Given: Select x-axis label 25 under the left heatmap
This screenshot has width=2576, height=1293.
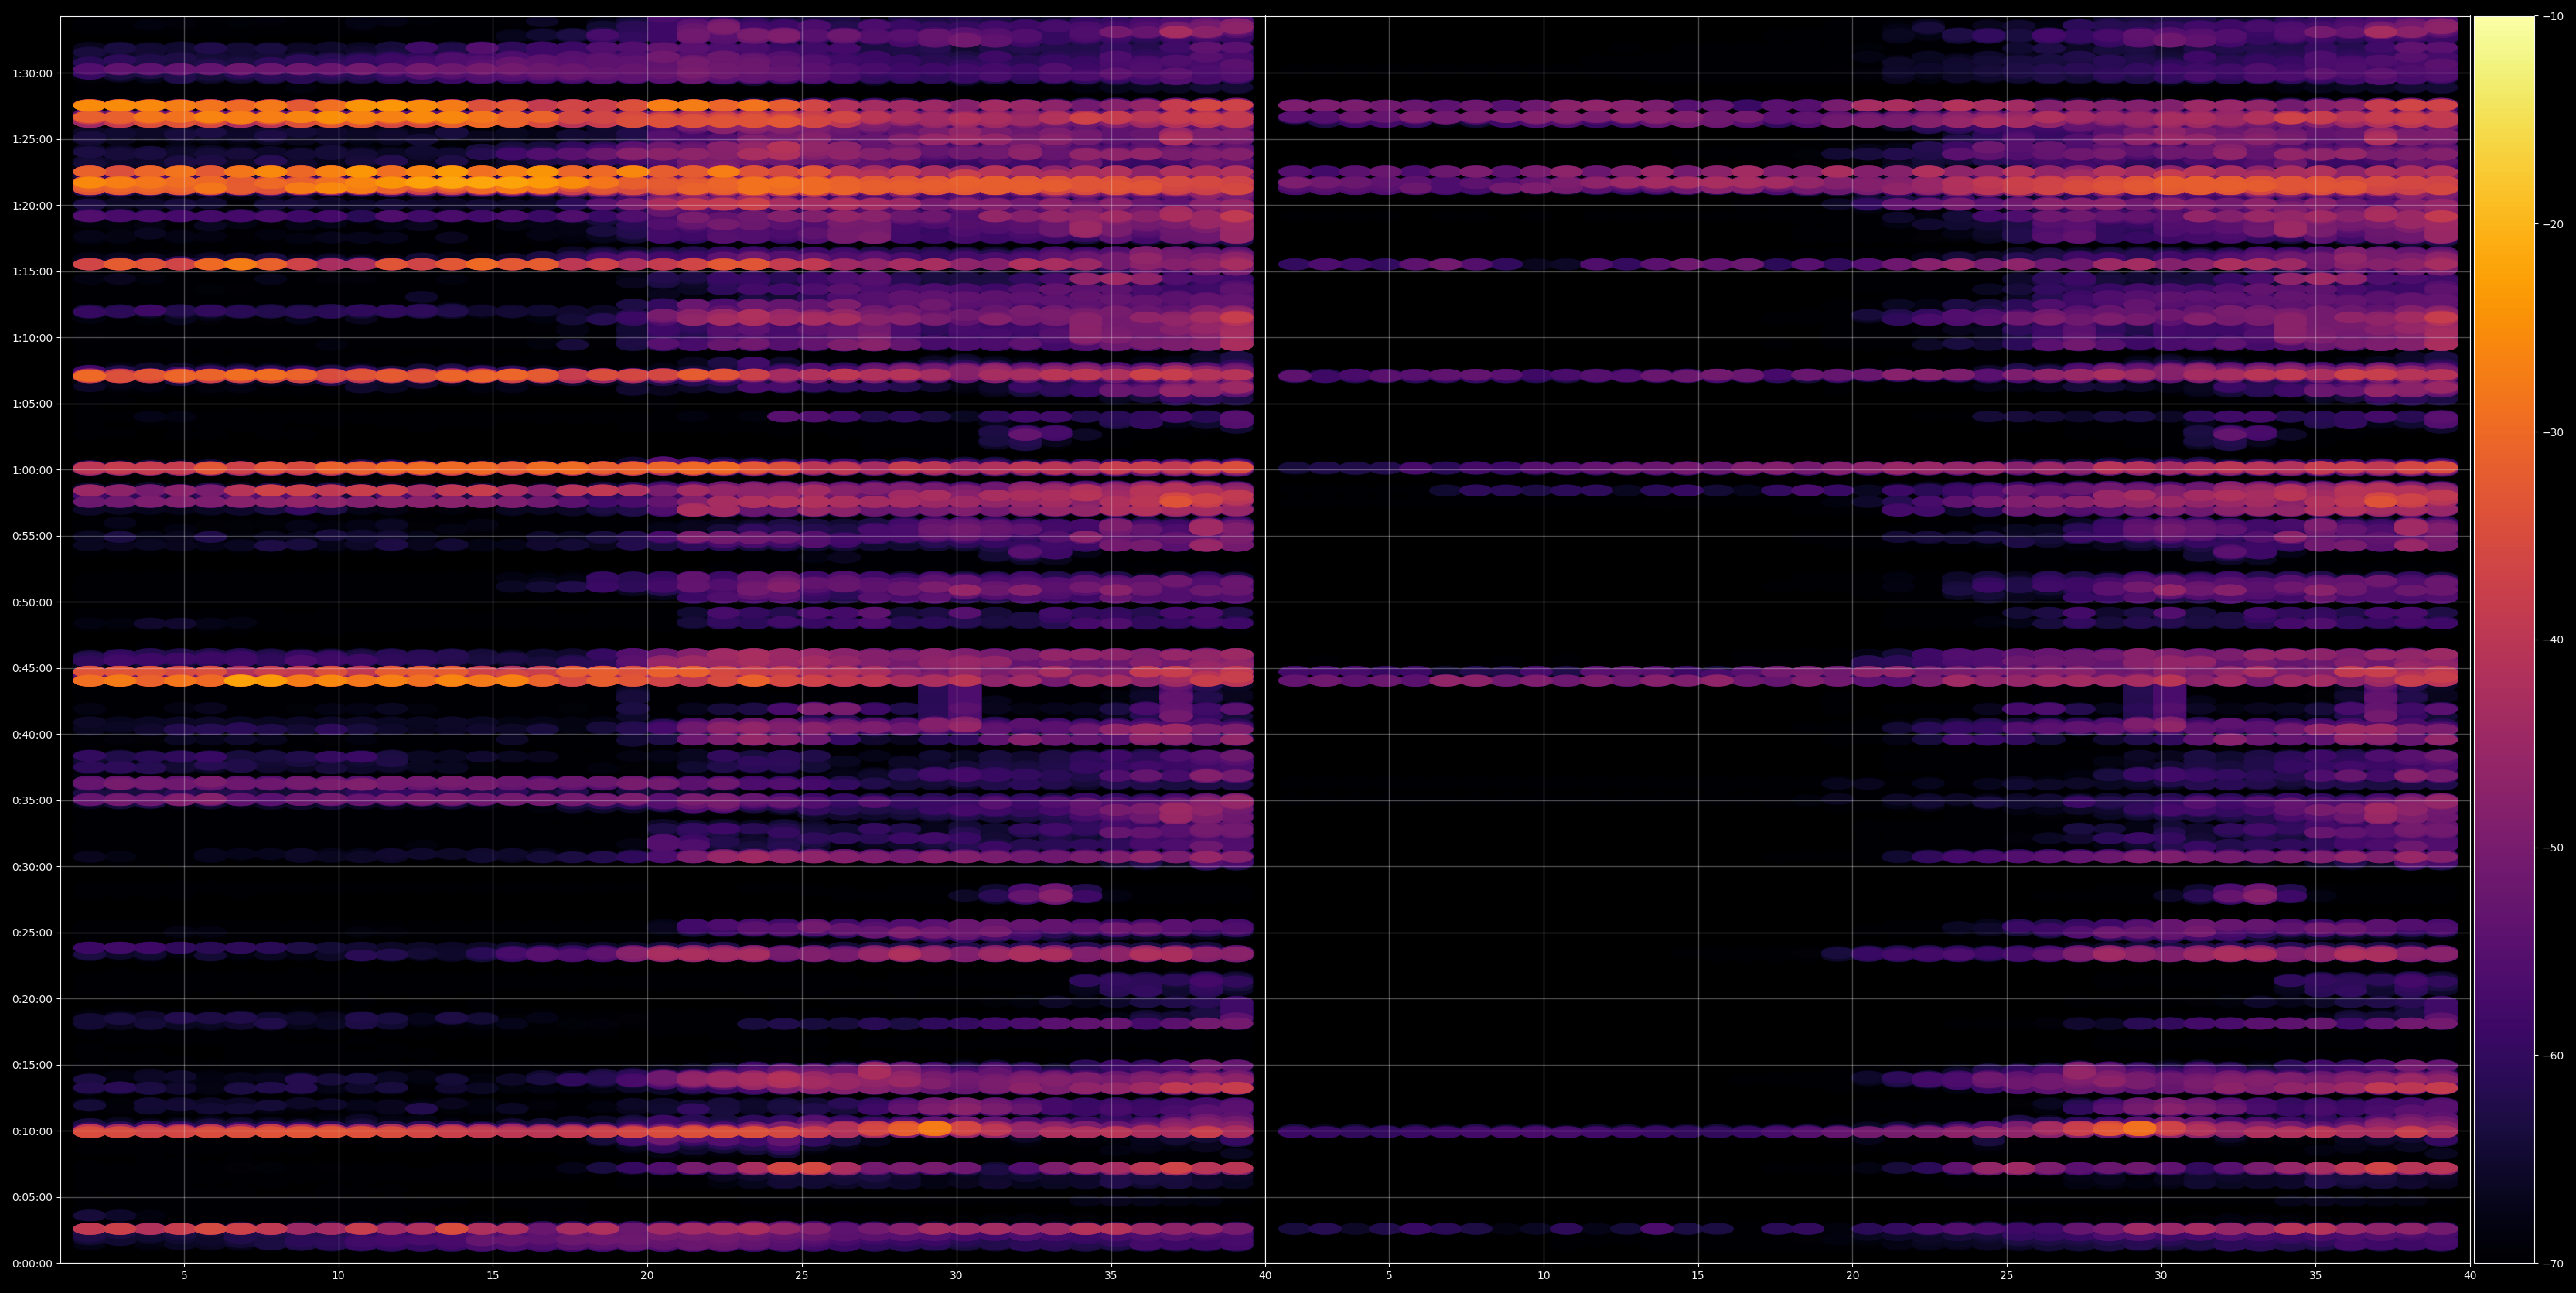Looking at the screenshot, I should click(x=802, y=1276).
